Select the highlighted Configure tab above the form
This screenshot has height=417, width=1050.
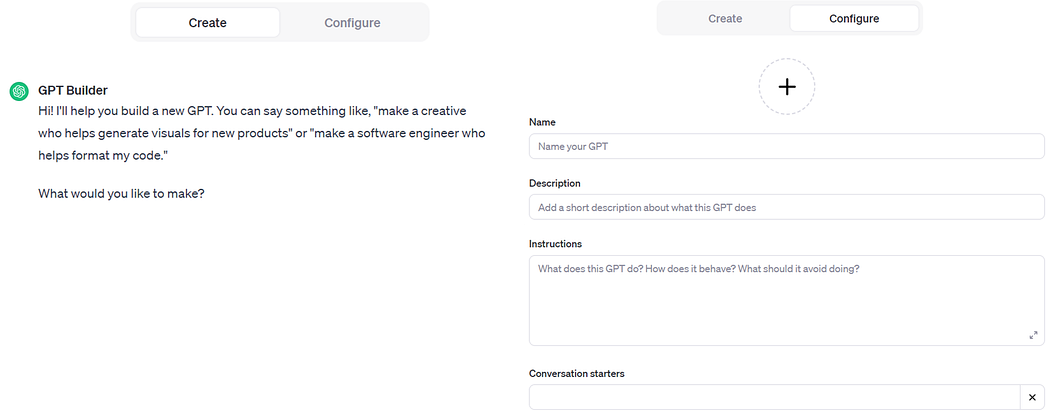[854, 18]
